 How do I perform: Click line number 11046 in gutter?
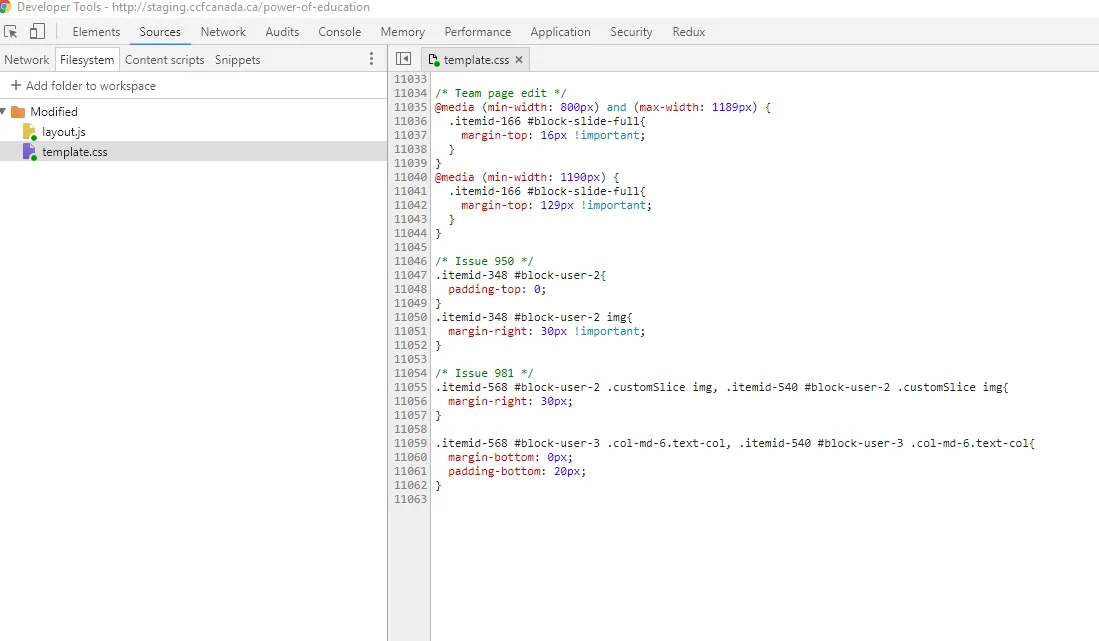click(x=410, y=261)
